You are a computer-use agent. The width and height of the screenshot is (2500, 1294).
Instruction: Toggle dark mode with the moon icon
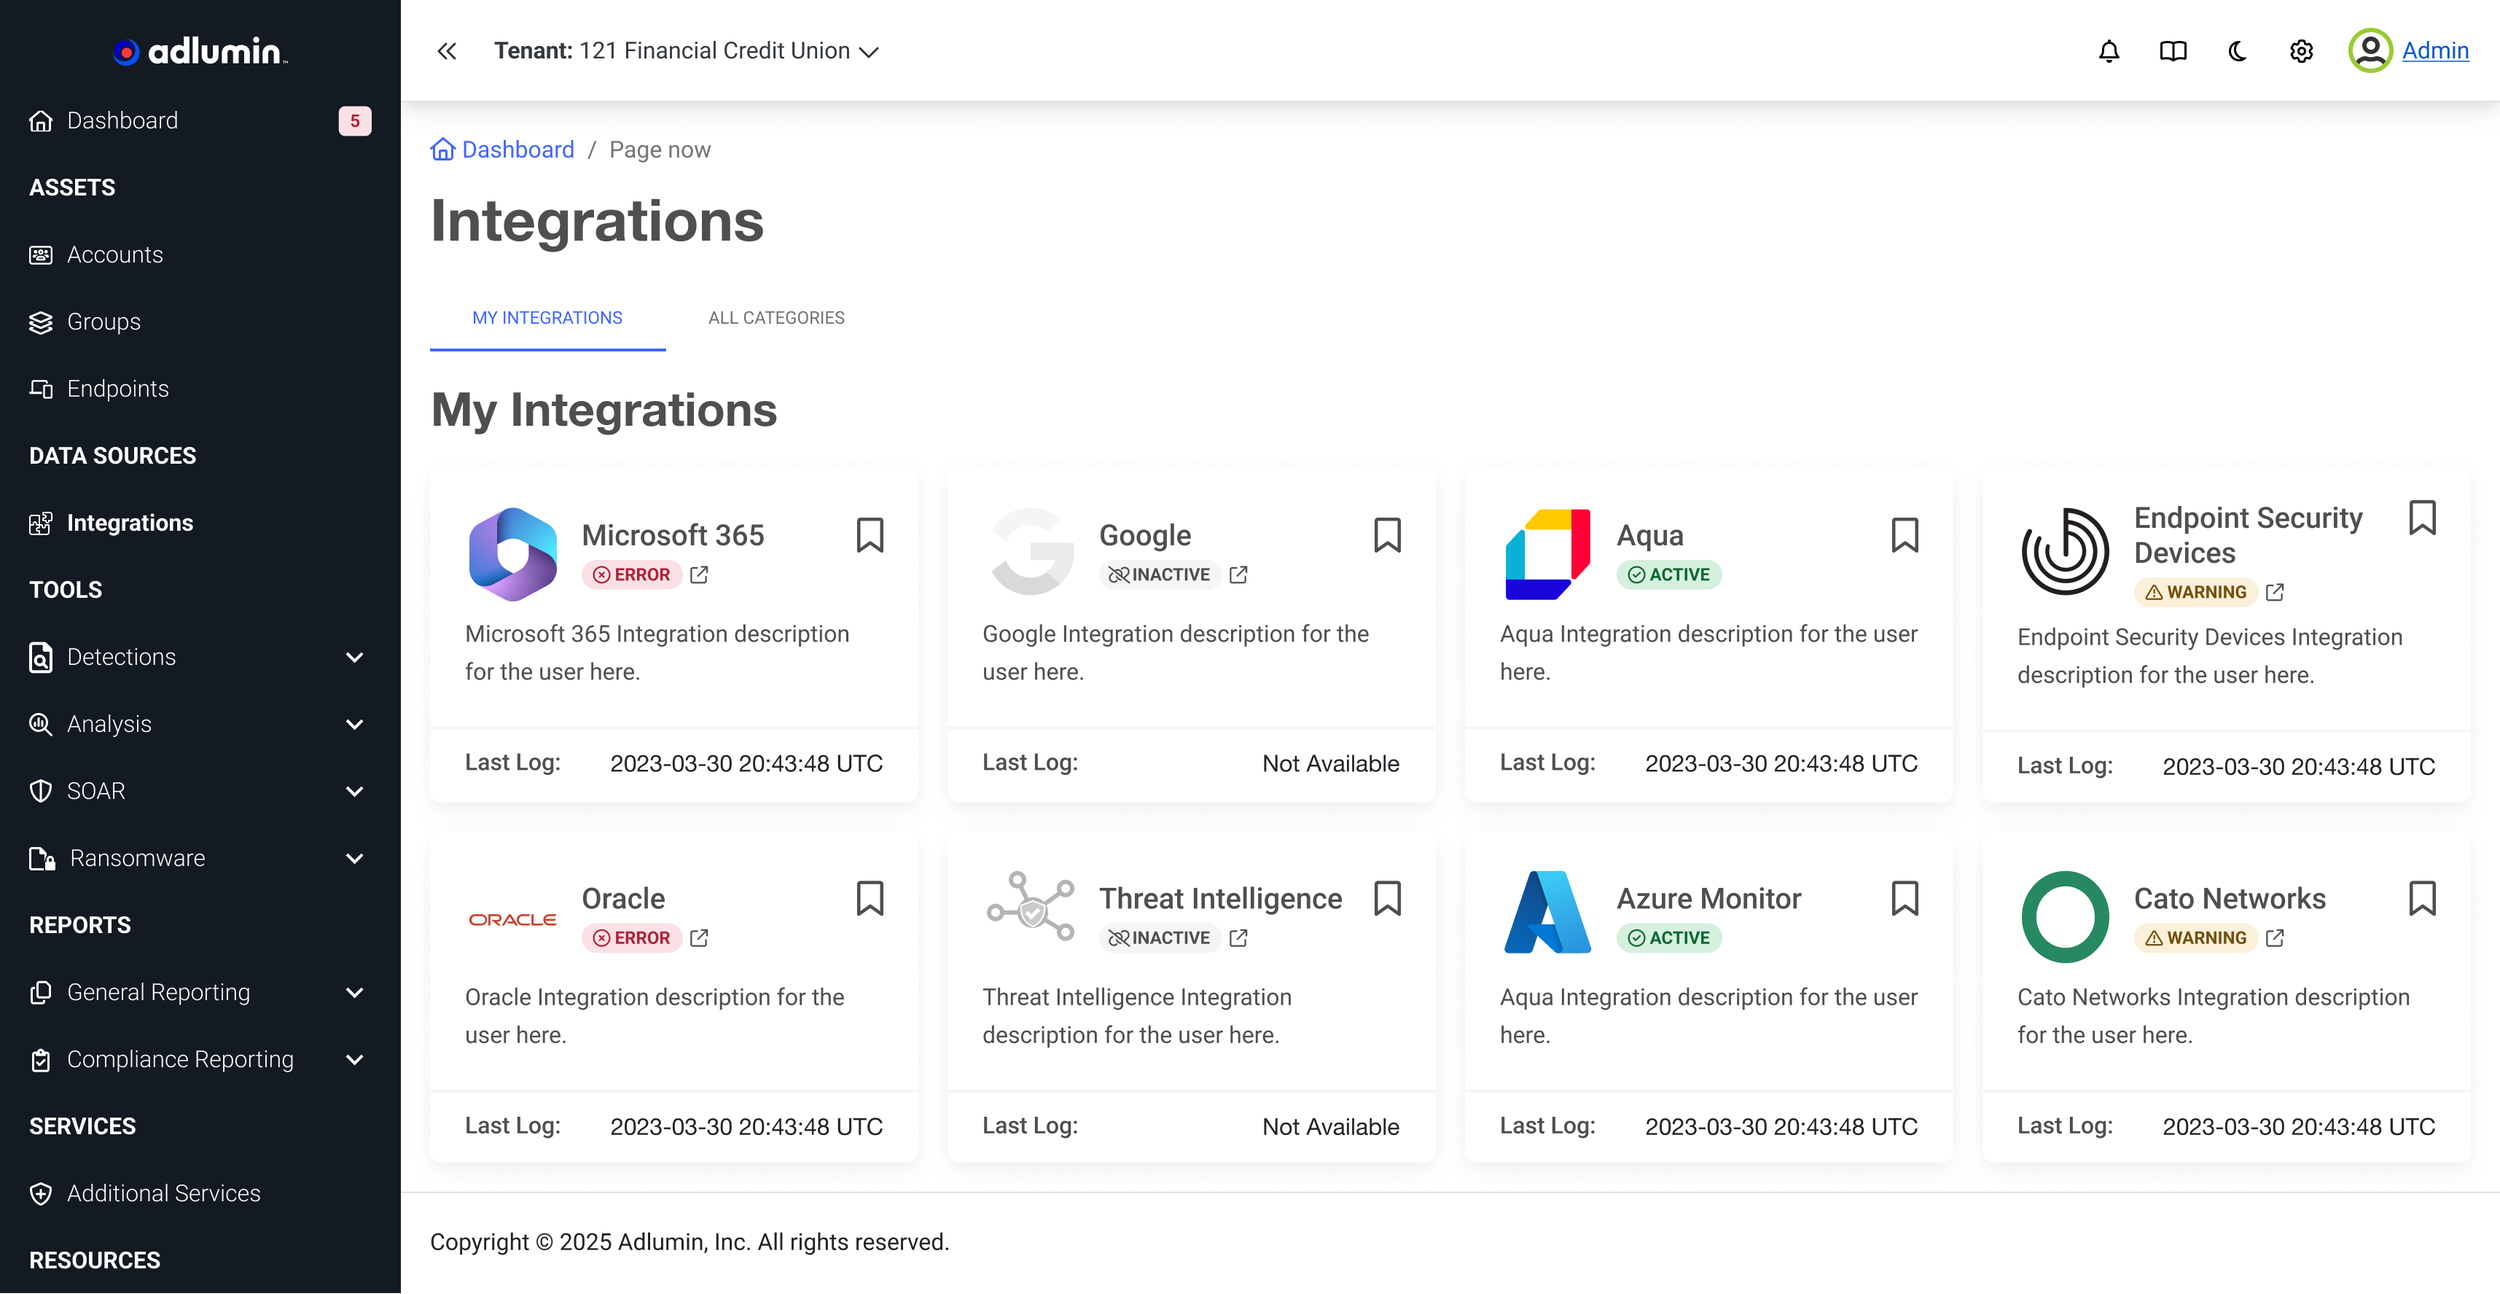2236,50
